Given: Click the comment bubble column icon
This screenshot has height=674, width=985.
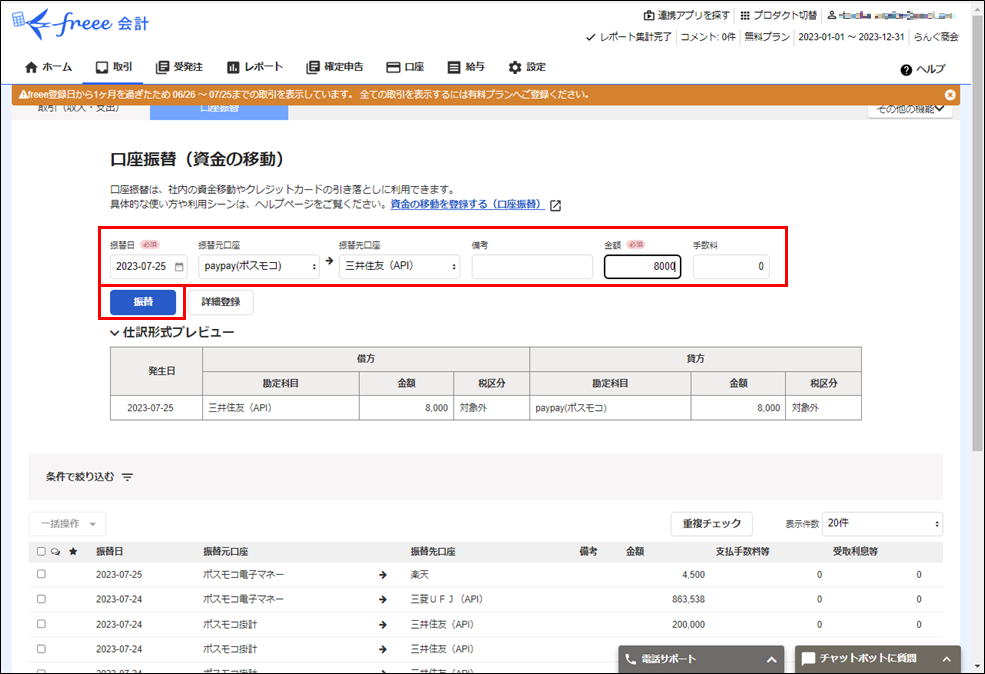Looking at the screenshot, I should 56,552.
